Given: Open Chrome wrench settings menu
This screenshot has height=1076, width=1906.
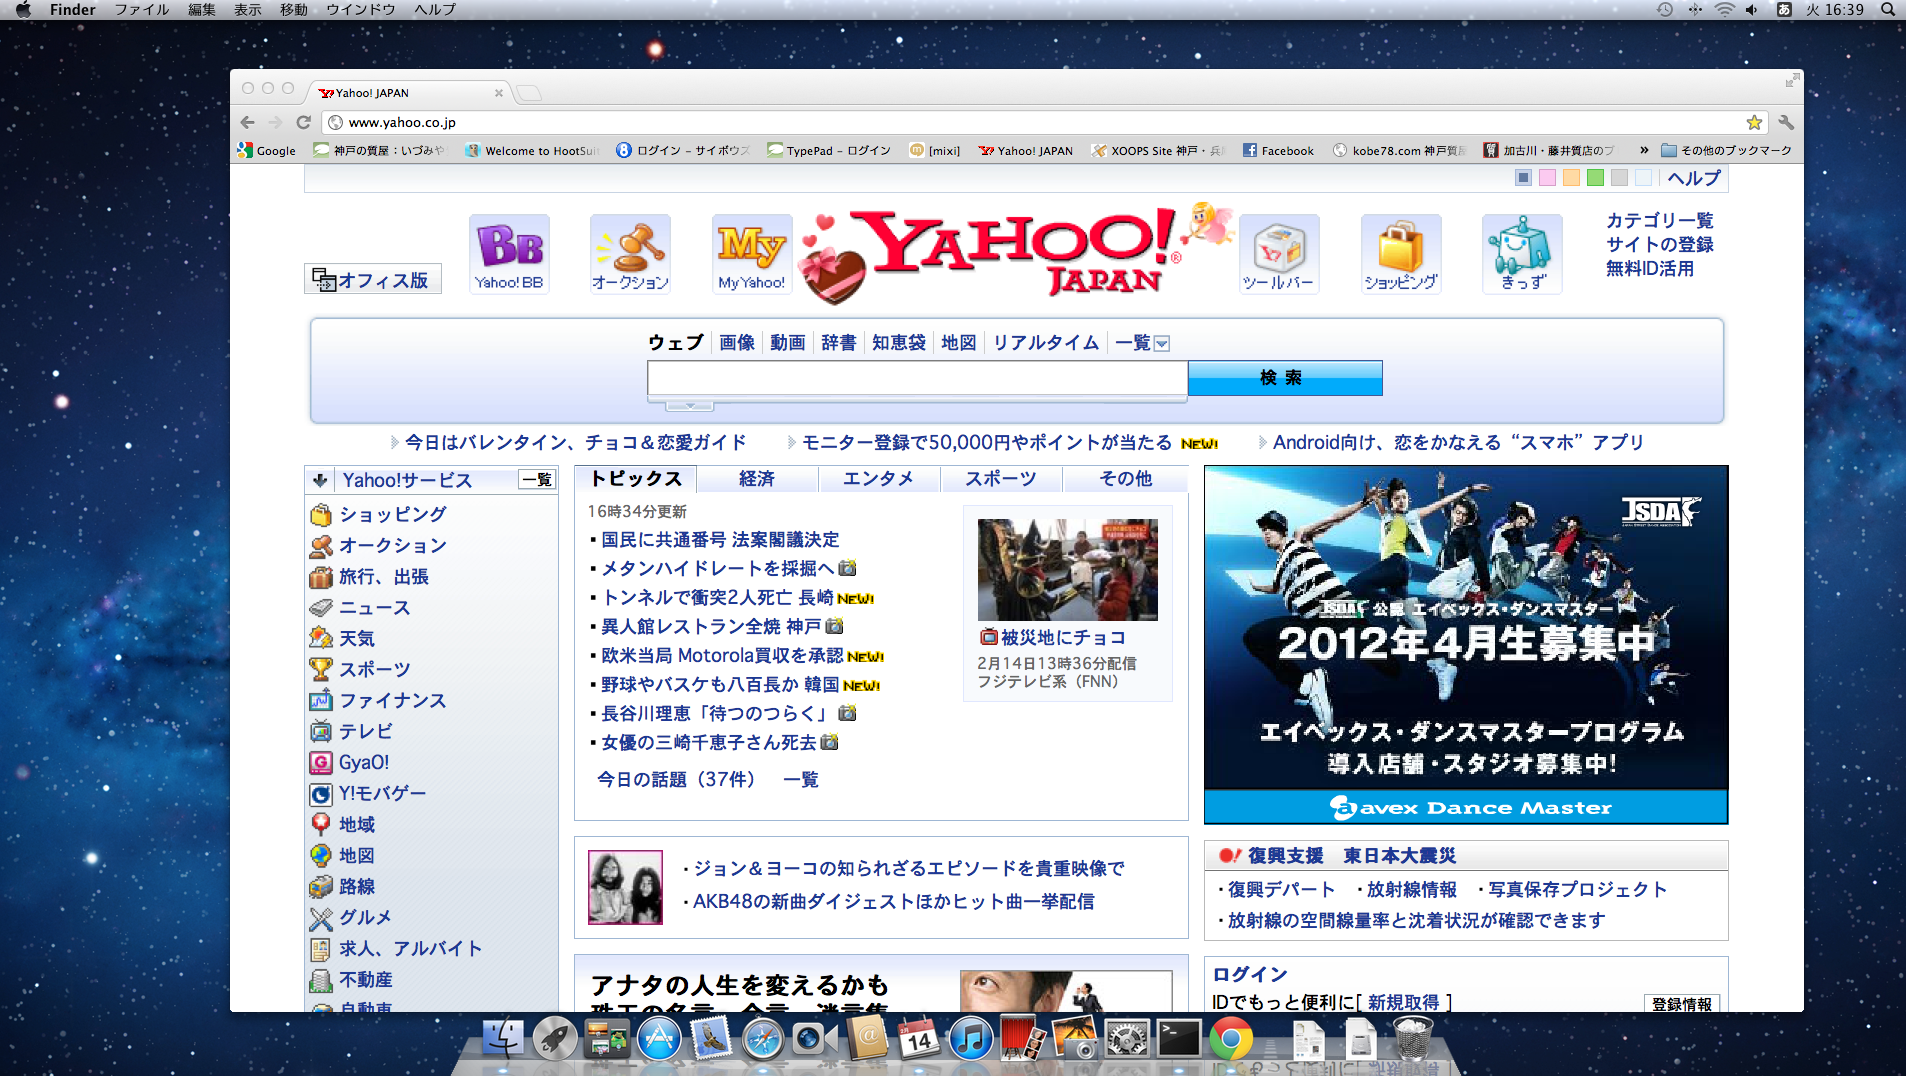Looking at the screenshot, I should point(1786,122).
